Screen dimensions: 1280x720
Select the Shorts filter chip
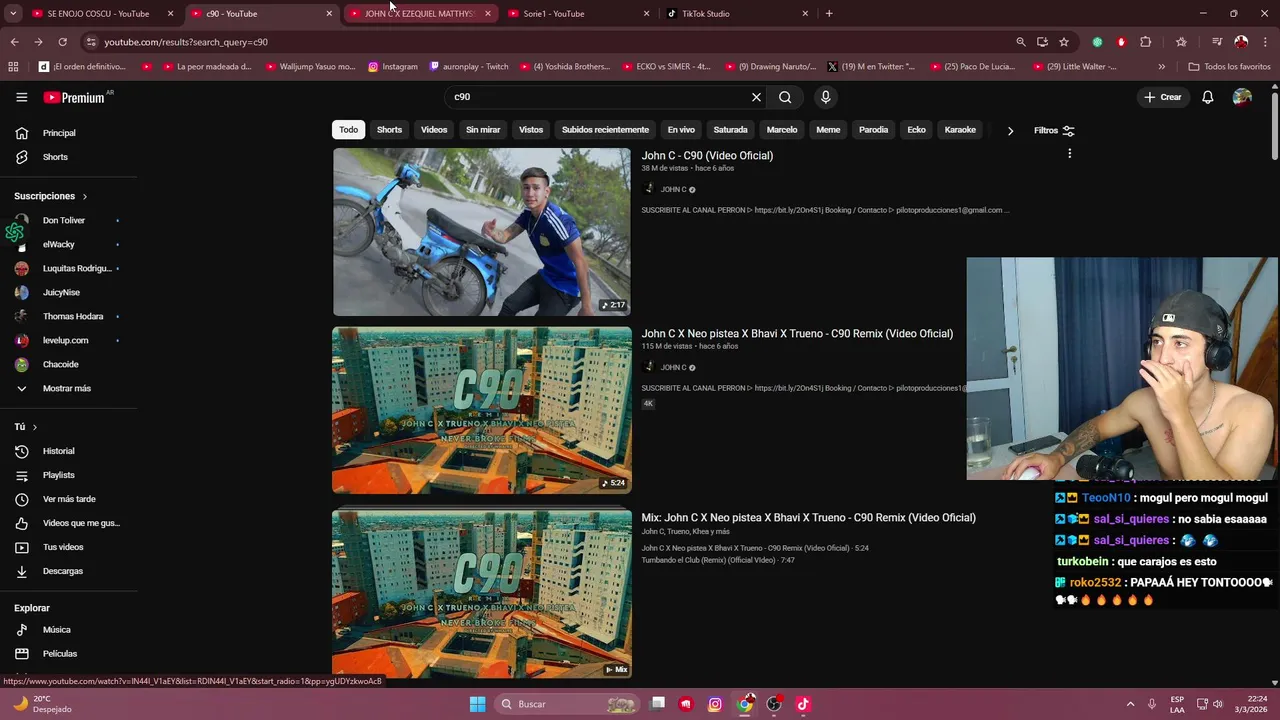[x=389, y=130]
